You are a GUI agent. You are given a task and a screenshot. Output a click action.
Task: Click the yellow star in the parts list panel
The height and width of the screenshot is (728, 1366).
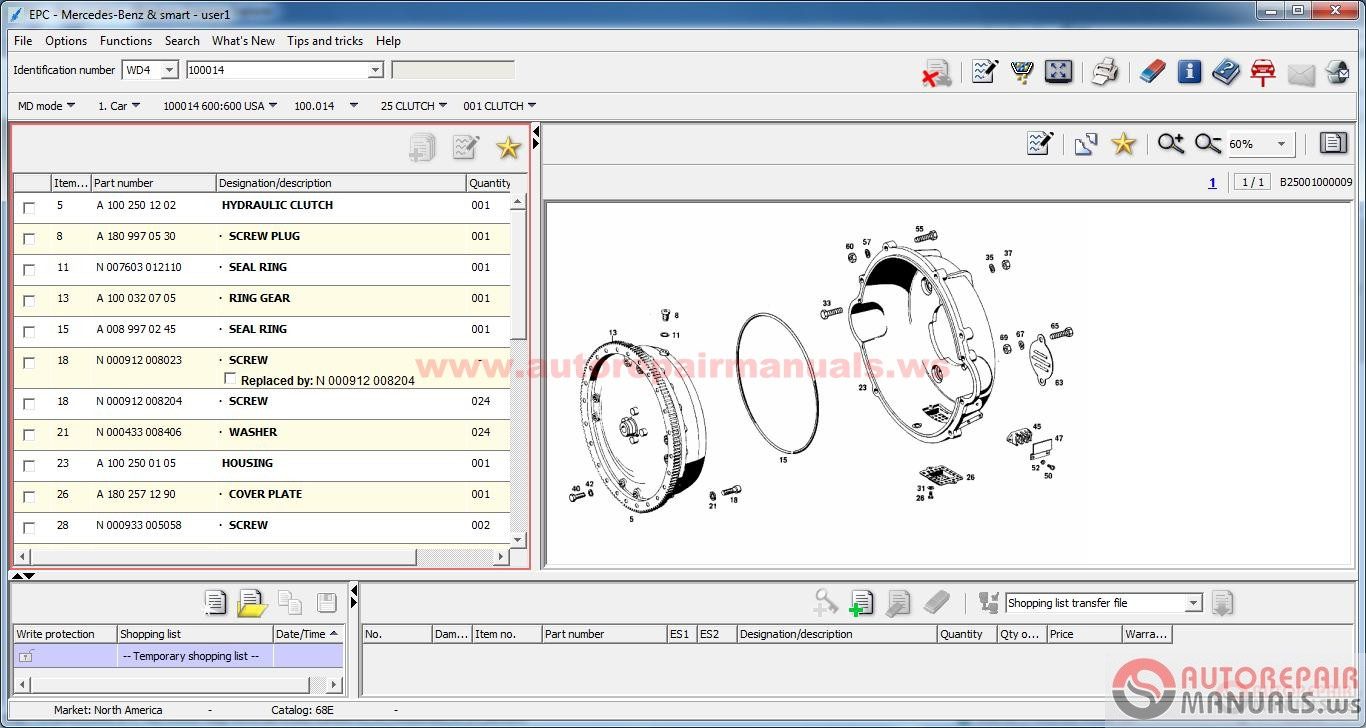509,148
